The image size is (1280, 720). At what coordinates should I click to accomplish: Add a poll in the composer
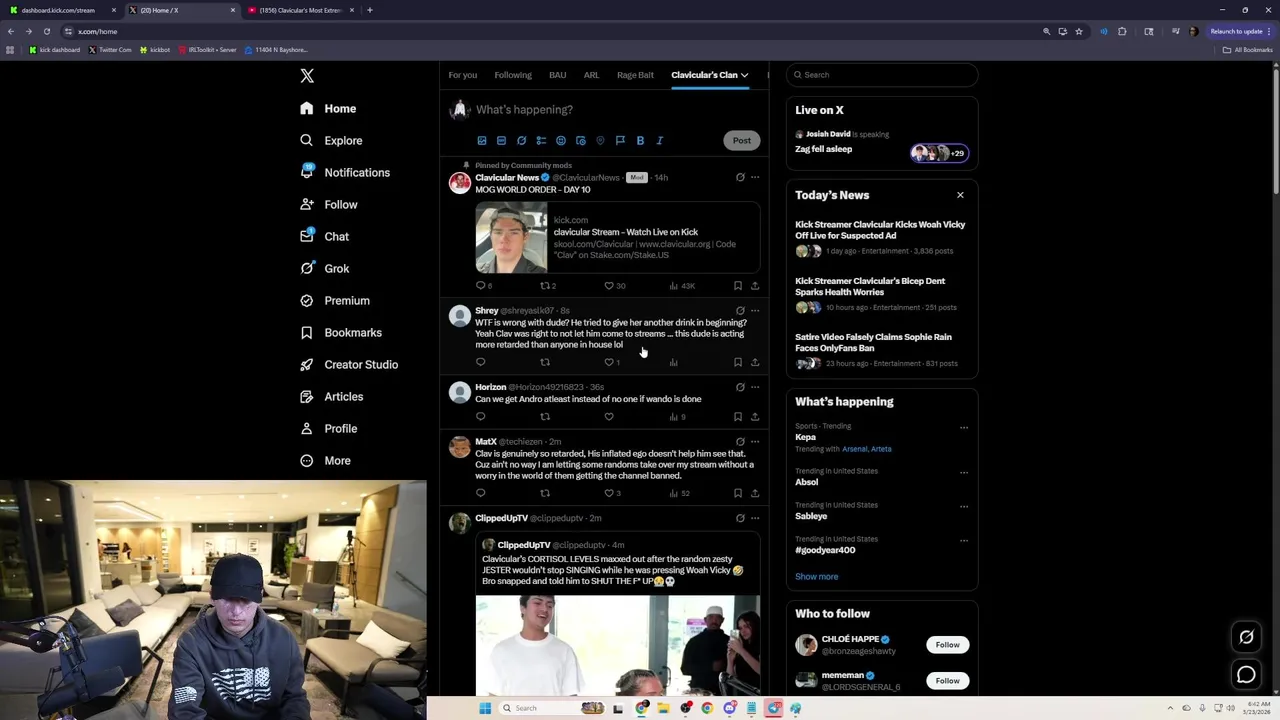point(541,140)
